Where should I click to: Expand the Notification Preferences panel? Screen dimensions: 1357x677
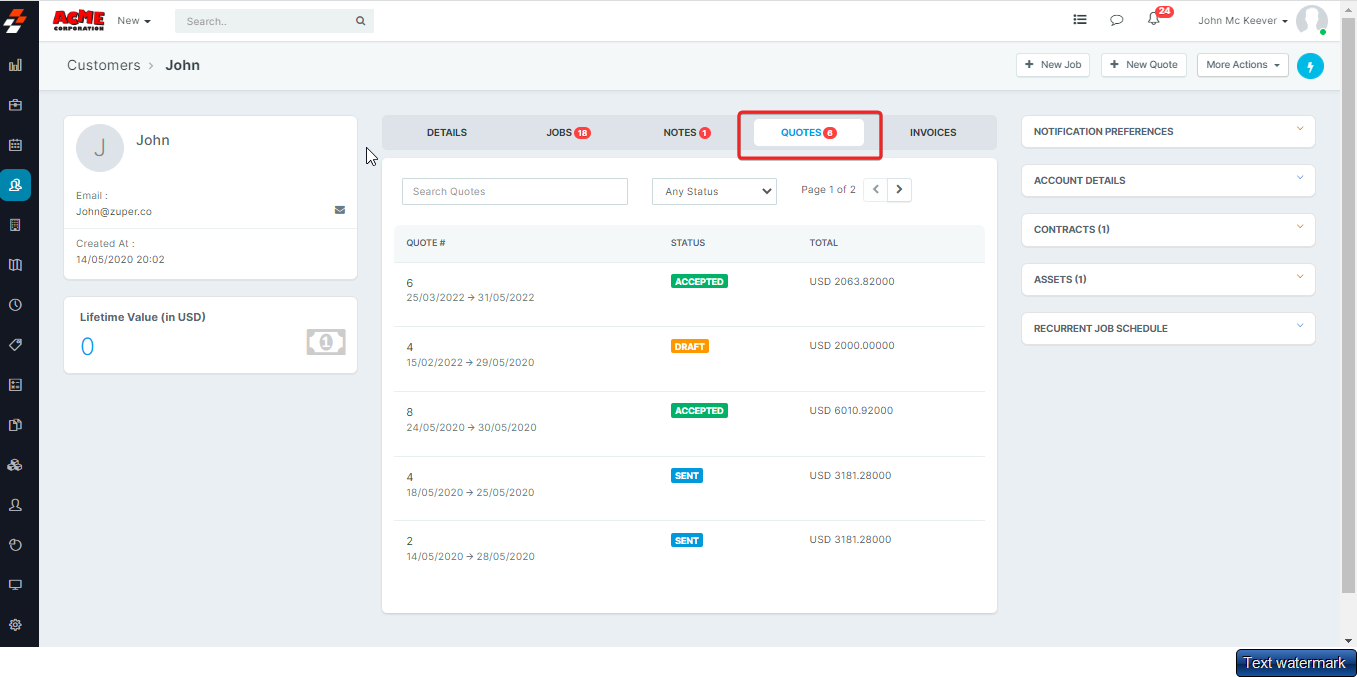coord(1167,132)
